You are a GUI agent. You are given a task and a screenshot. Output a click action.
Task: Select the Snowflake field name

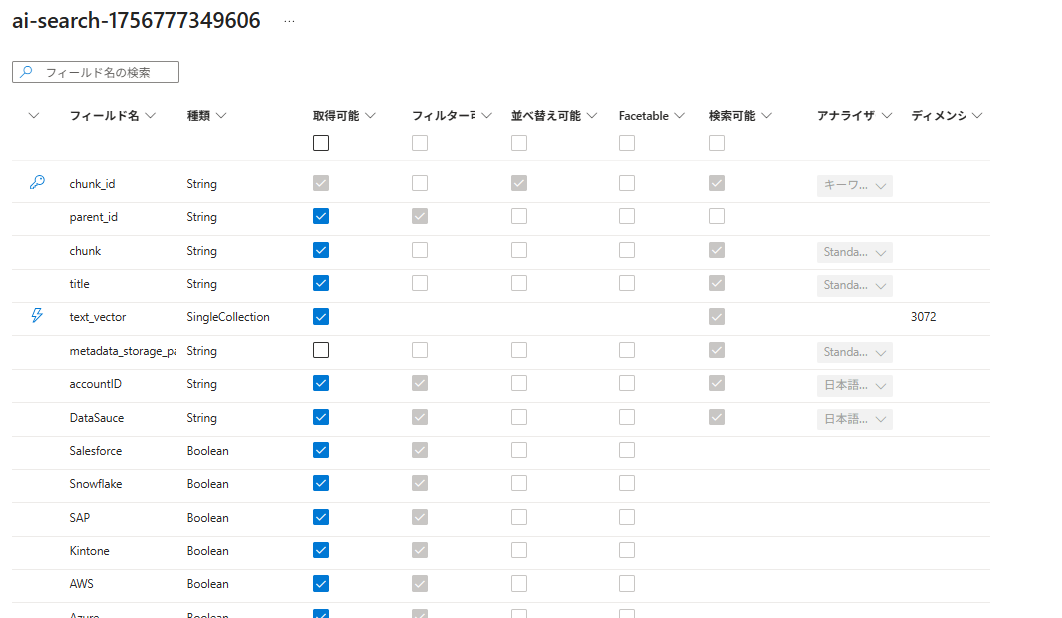95,485
